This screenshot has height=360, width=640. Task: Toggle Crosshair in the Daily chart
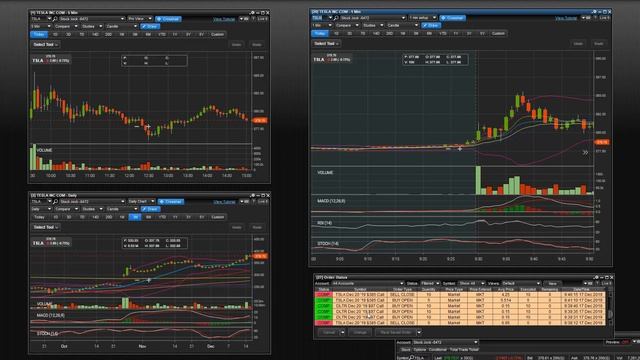click(171, 202)
